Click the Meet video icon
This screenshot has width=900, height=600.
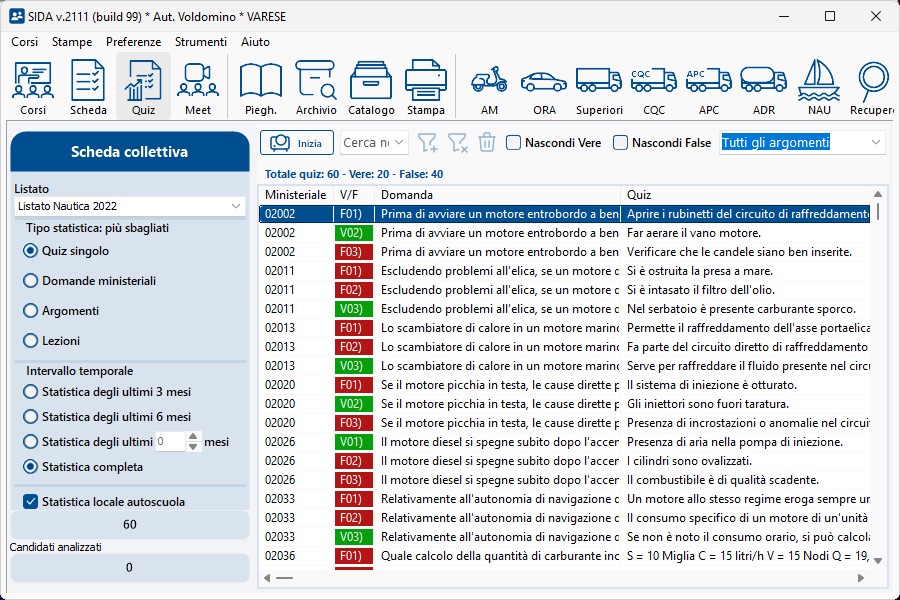click(x=198, y=86)
